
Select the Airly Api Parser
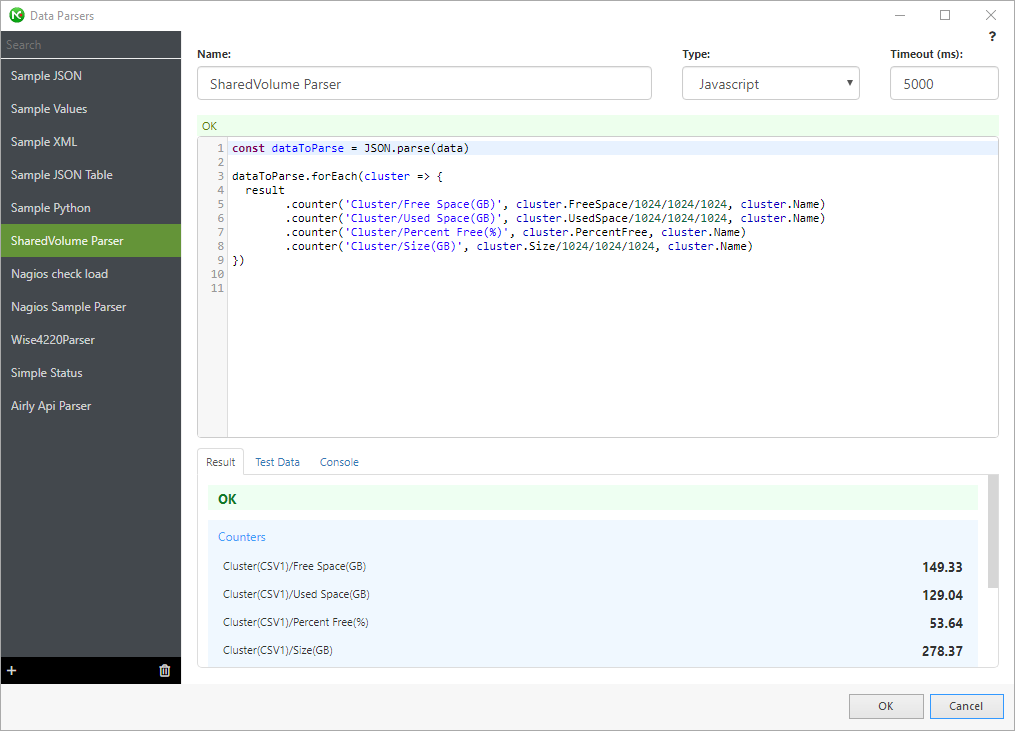click(x=50, y=405)
